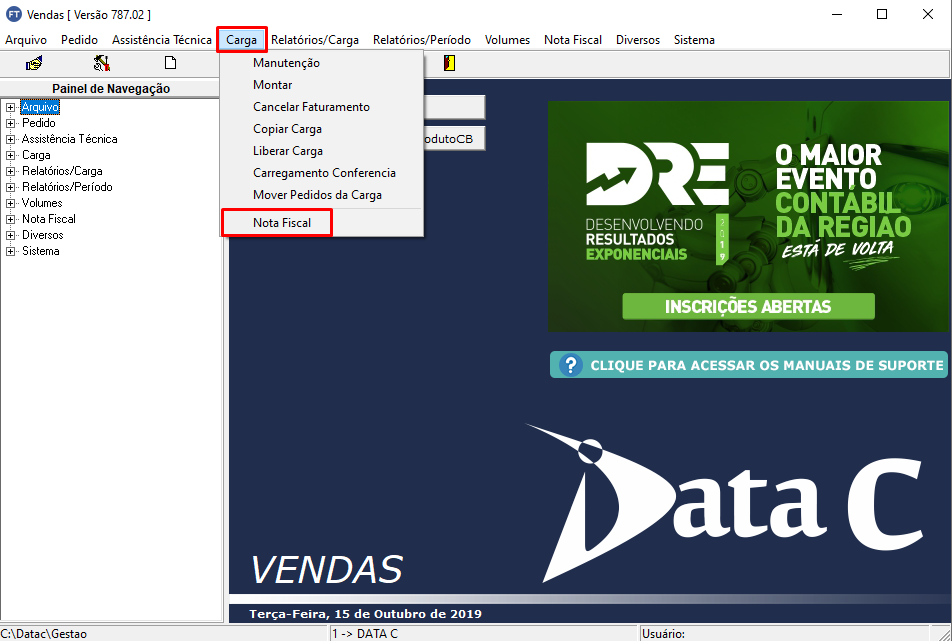Viewport: 952px width, 641px height.
Task: Select Pedido label in navigation tree
Action: 39,123
